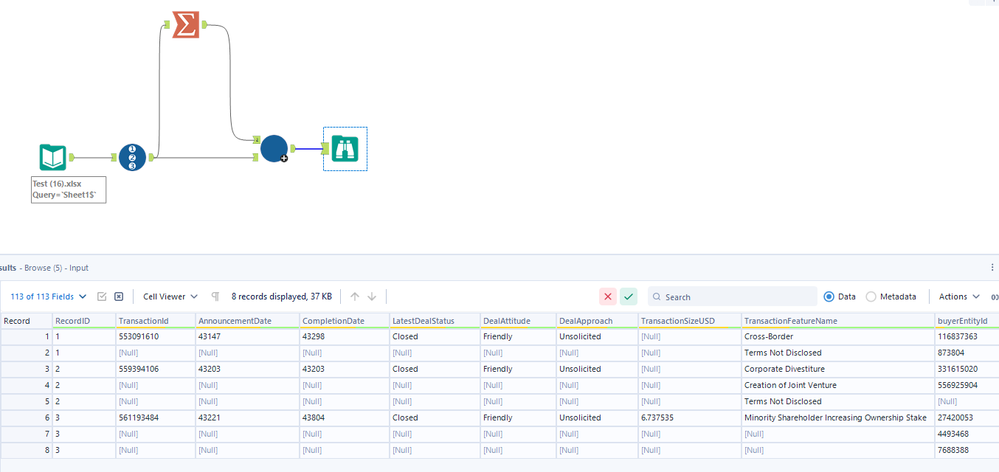Image resolution: width=999 pixels, height=472 pixels.
Task: Click in the results Search field
Action: tap(732, 296)
